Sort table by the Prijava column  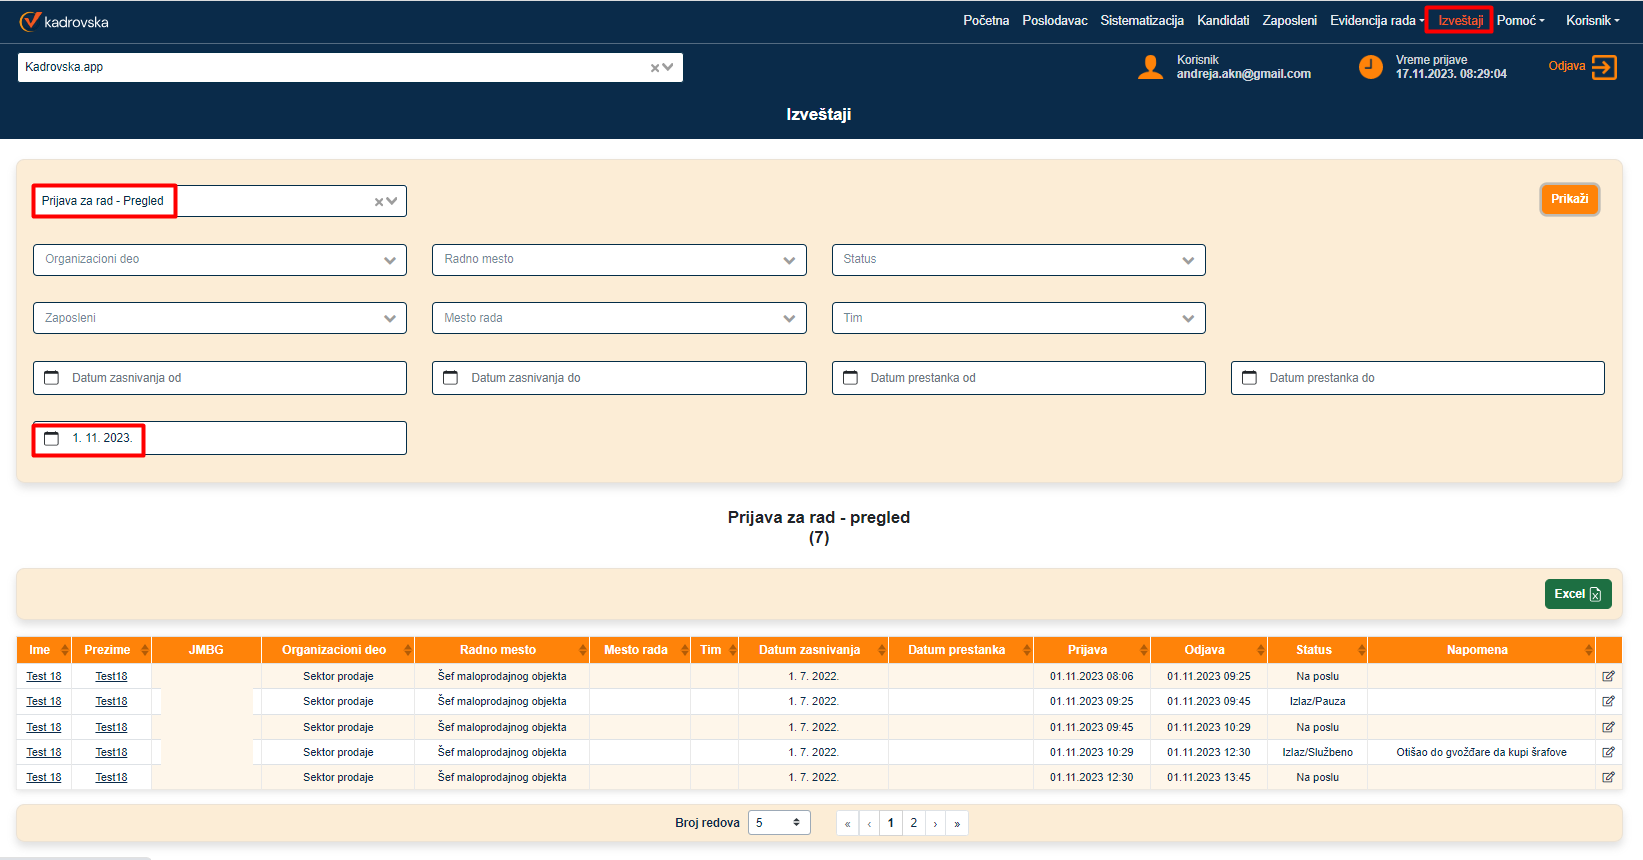(1087, 650)
